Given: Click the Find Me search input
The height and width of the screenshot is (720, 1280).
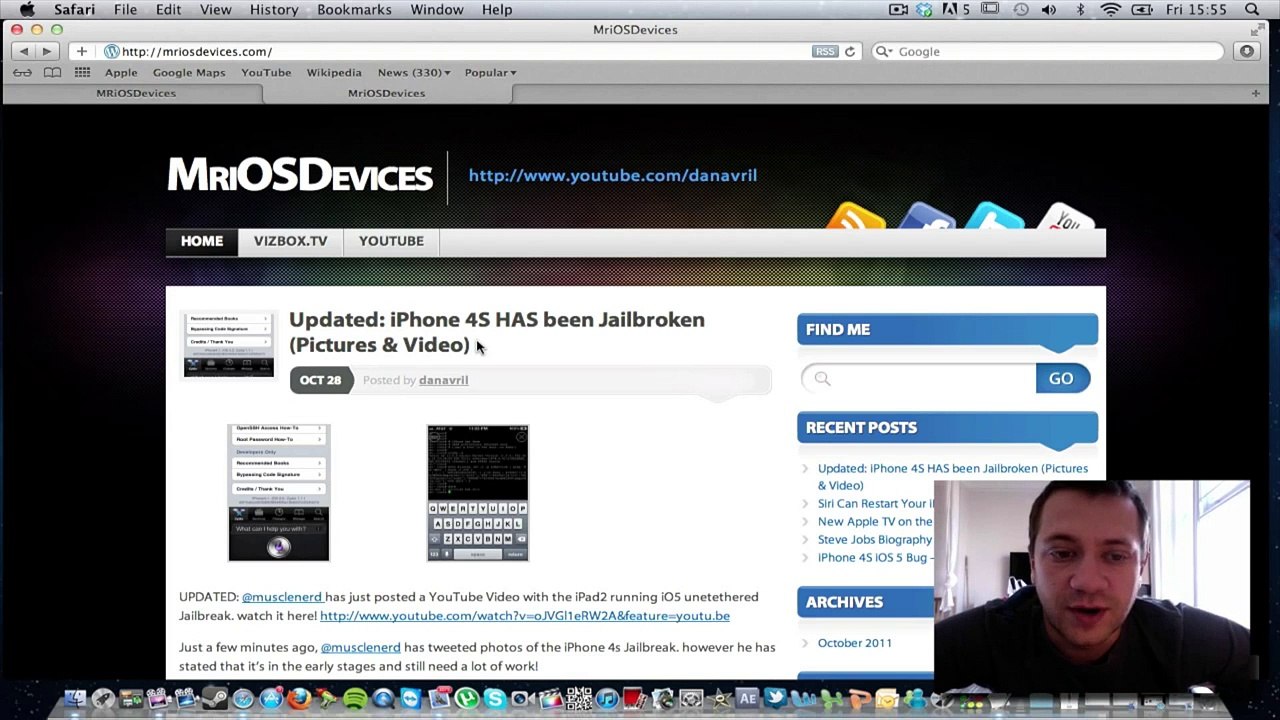Looking at the screenshot, I should point(918,379).
